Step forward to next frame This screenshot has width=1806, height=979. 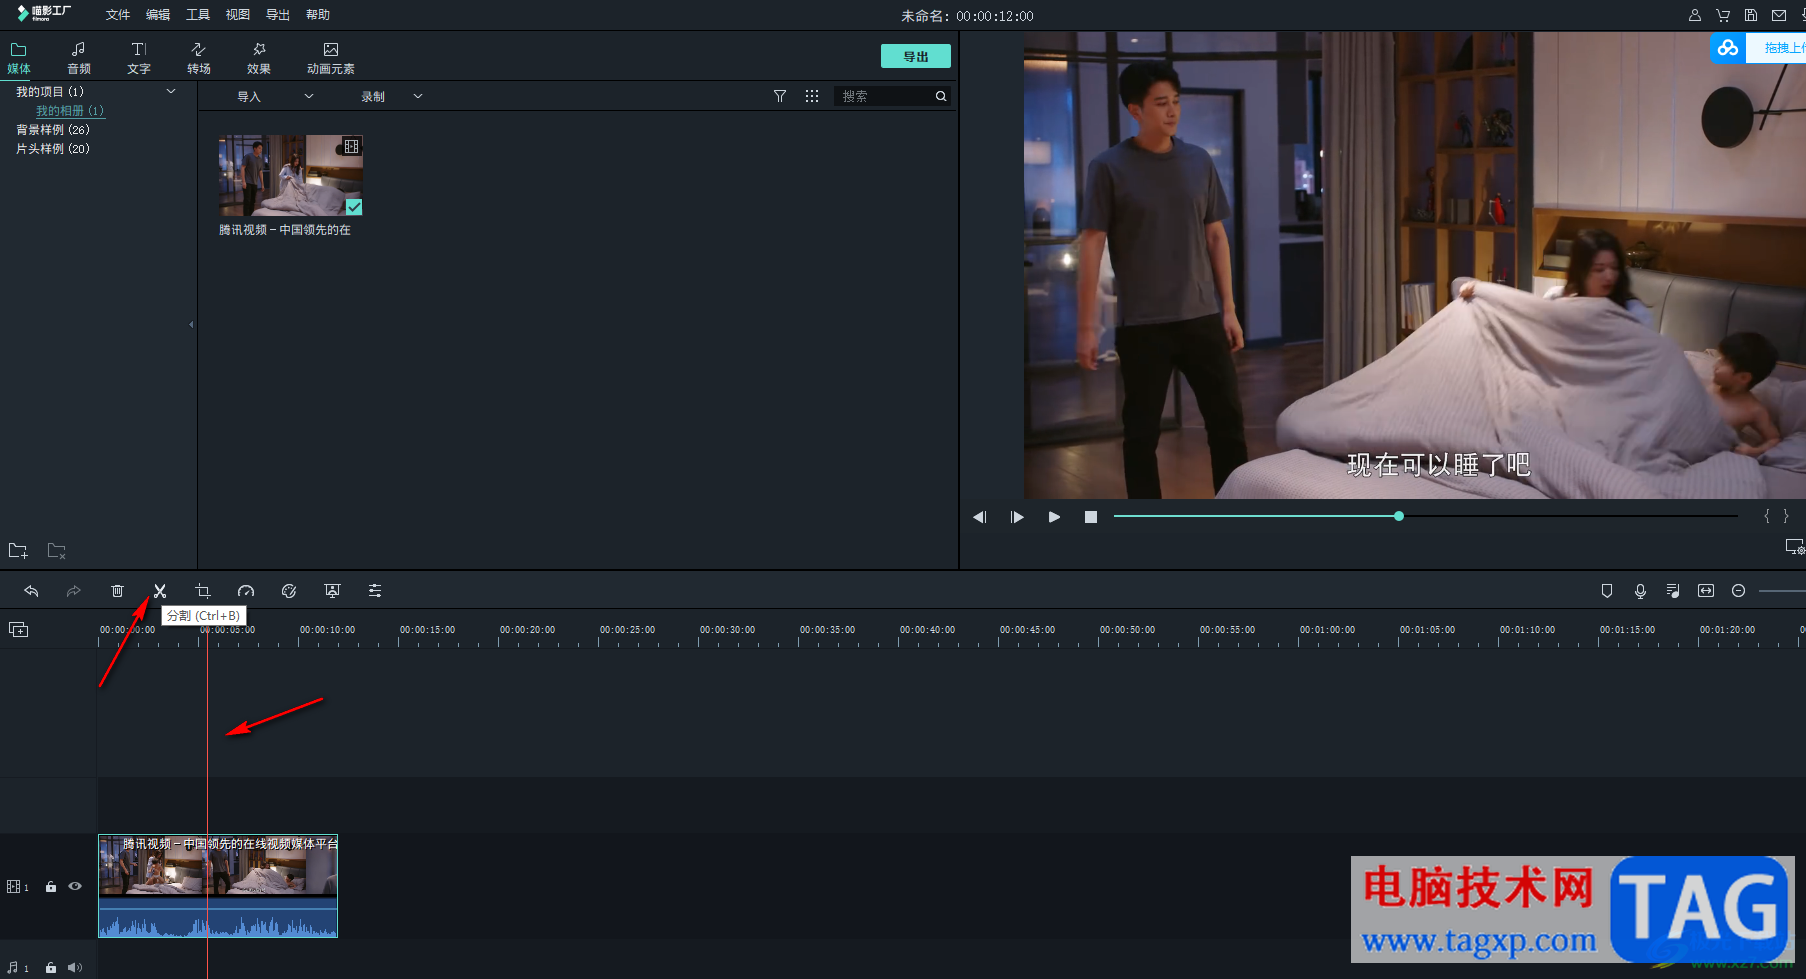pos(1017,517)
